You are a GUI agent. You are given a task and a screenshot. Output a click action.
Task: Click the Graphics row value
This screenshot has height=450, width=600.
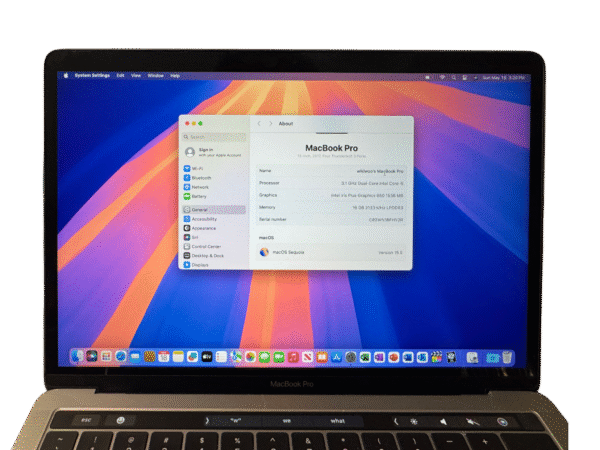pos(367,196)
